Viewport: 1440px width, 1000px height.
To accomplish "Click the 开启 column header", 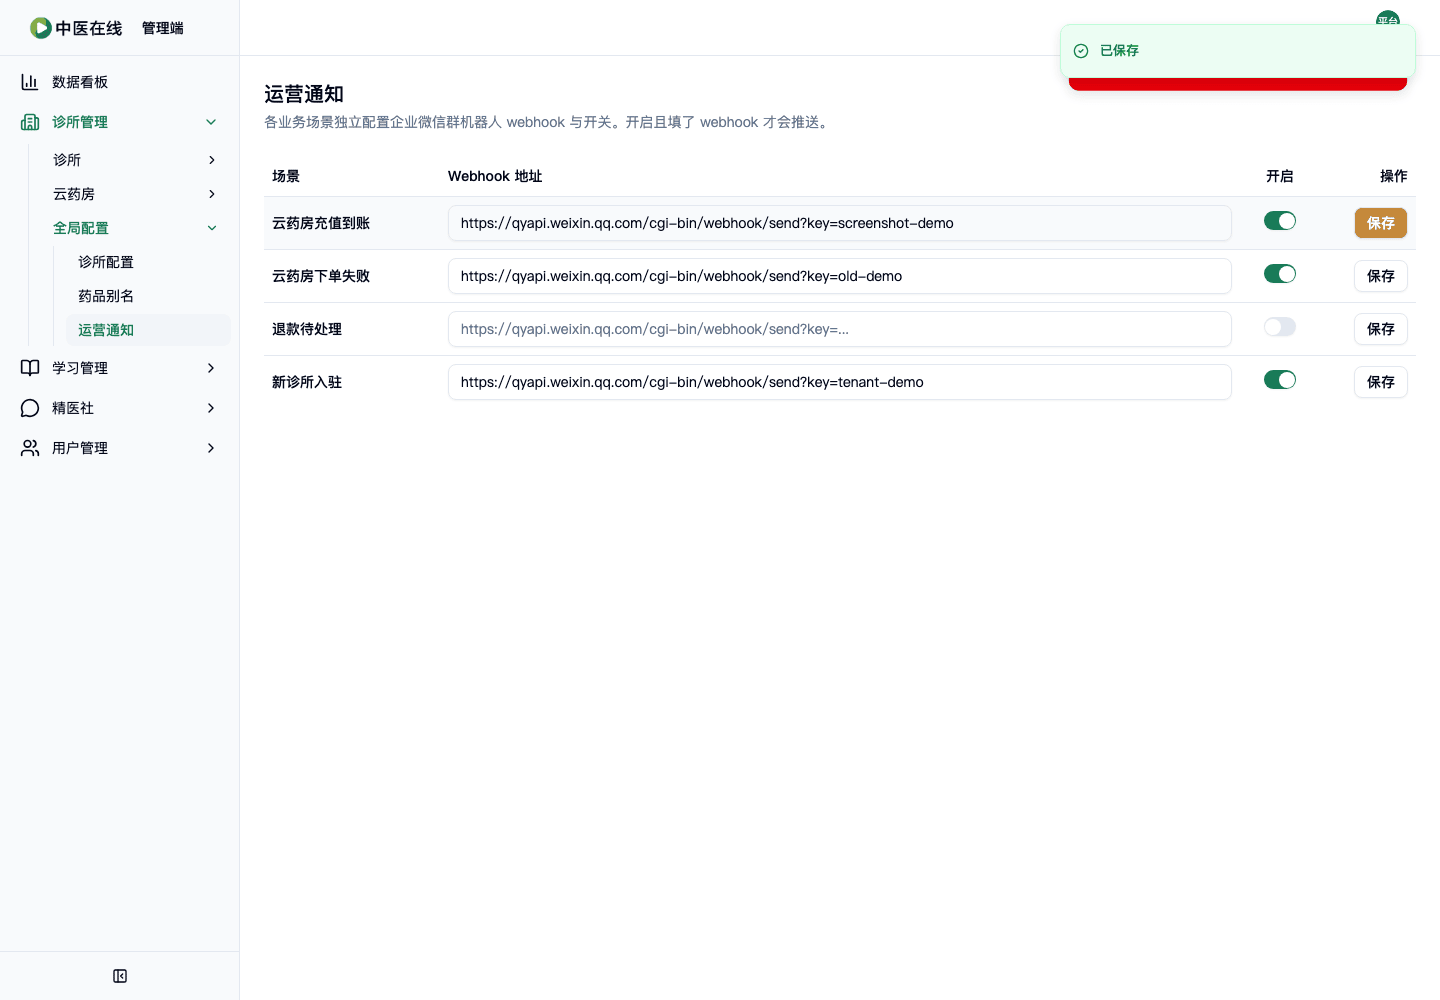I will pos(1280,176).
